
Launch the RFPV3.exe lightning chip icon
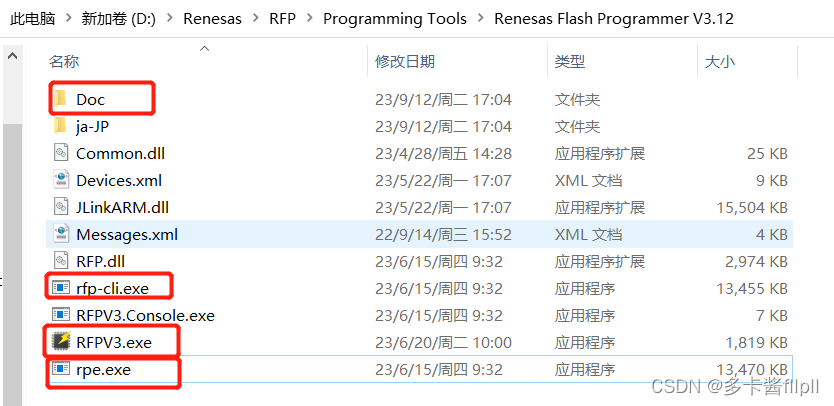point(61,342)
